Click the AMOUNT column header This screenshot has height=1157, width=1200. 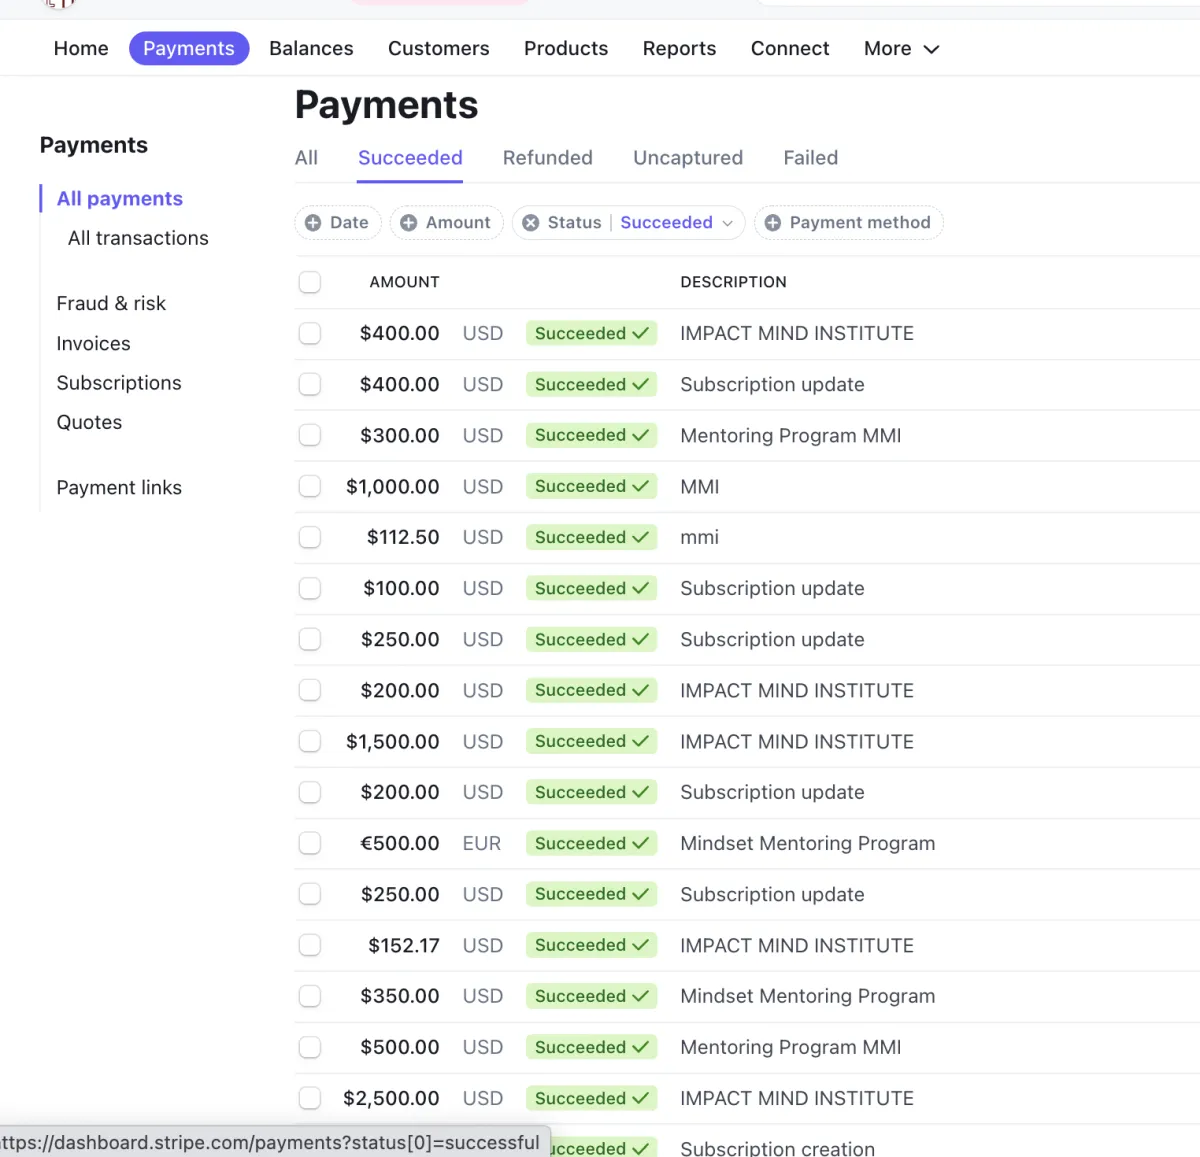(404, 282)
